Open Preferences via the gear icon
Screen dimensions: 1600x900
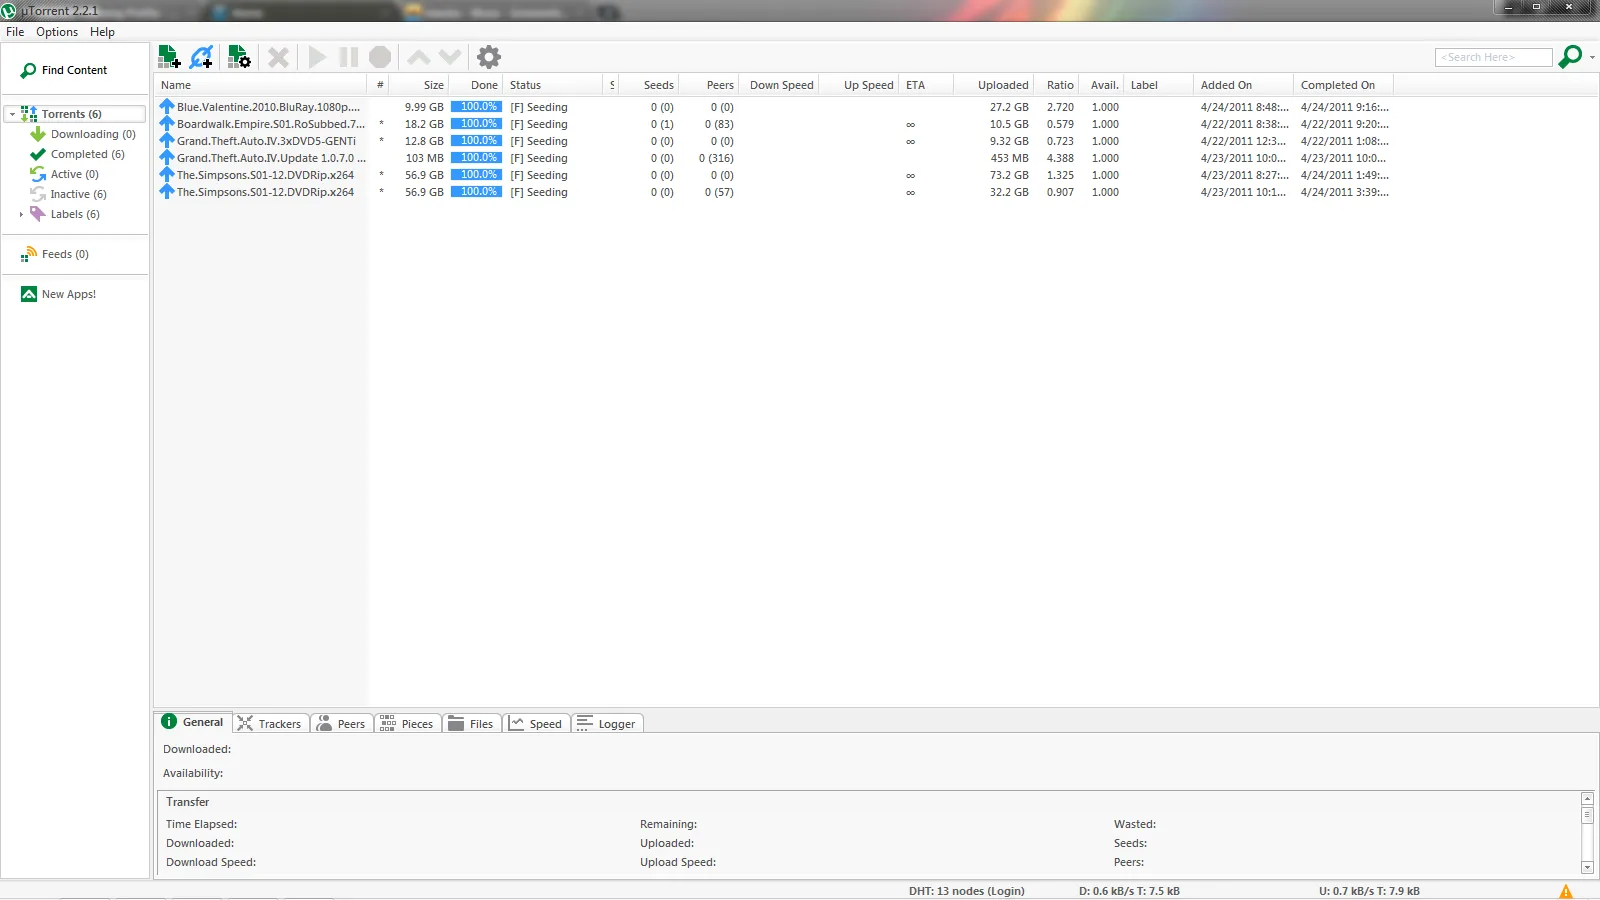click(x=488, y=57)
